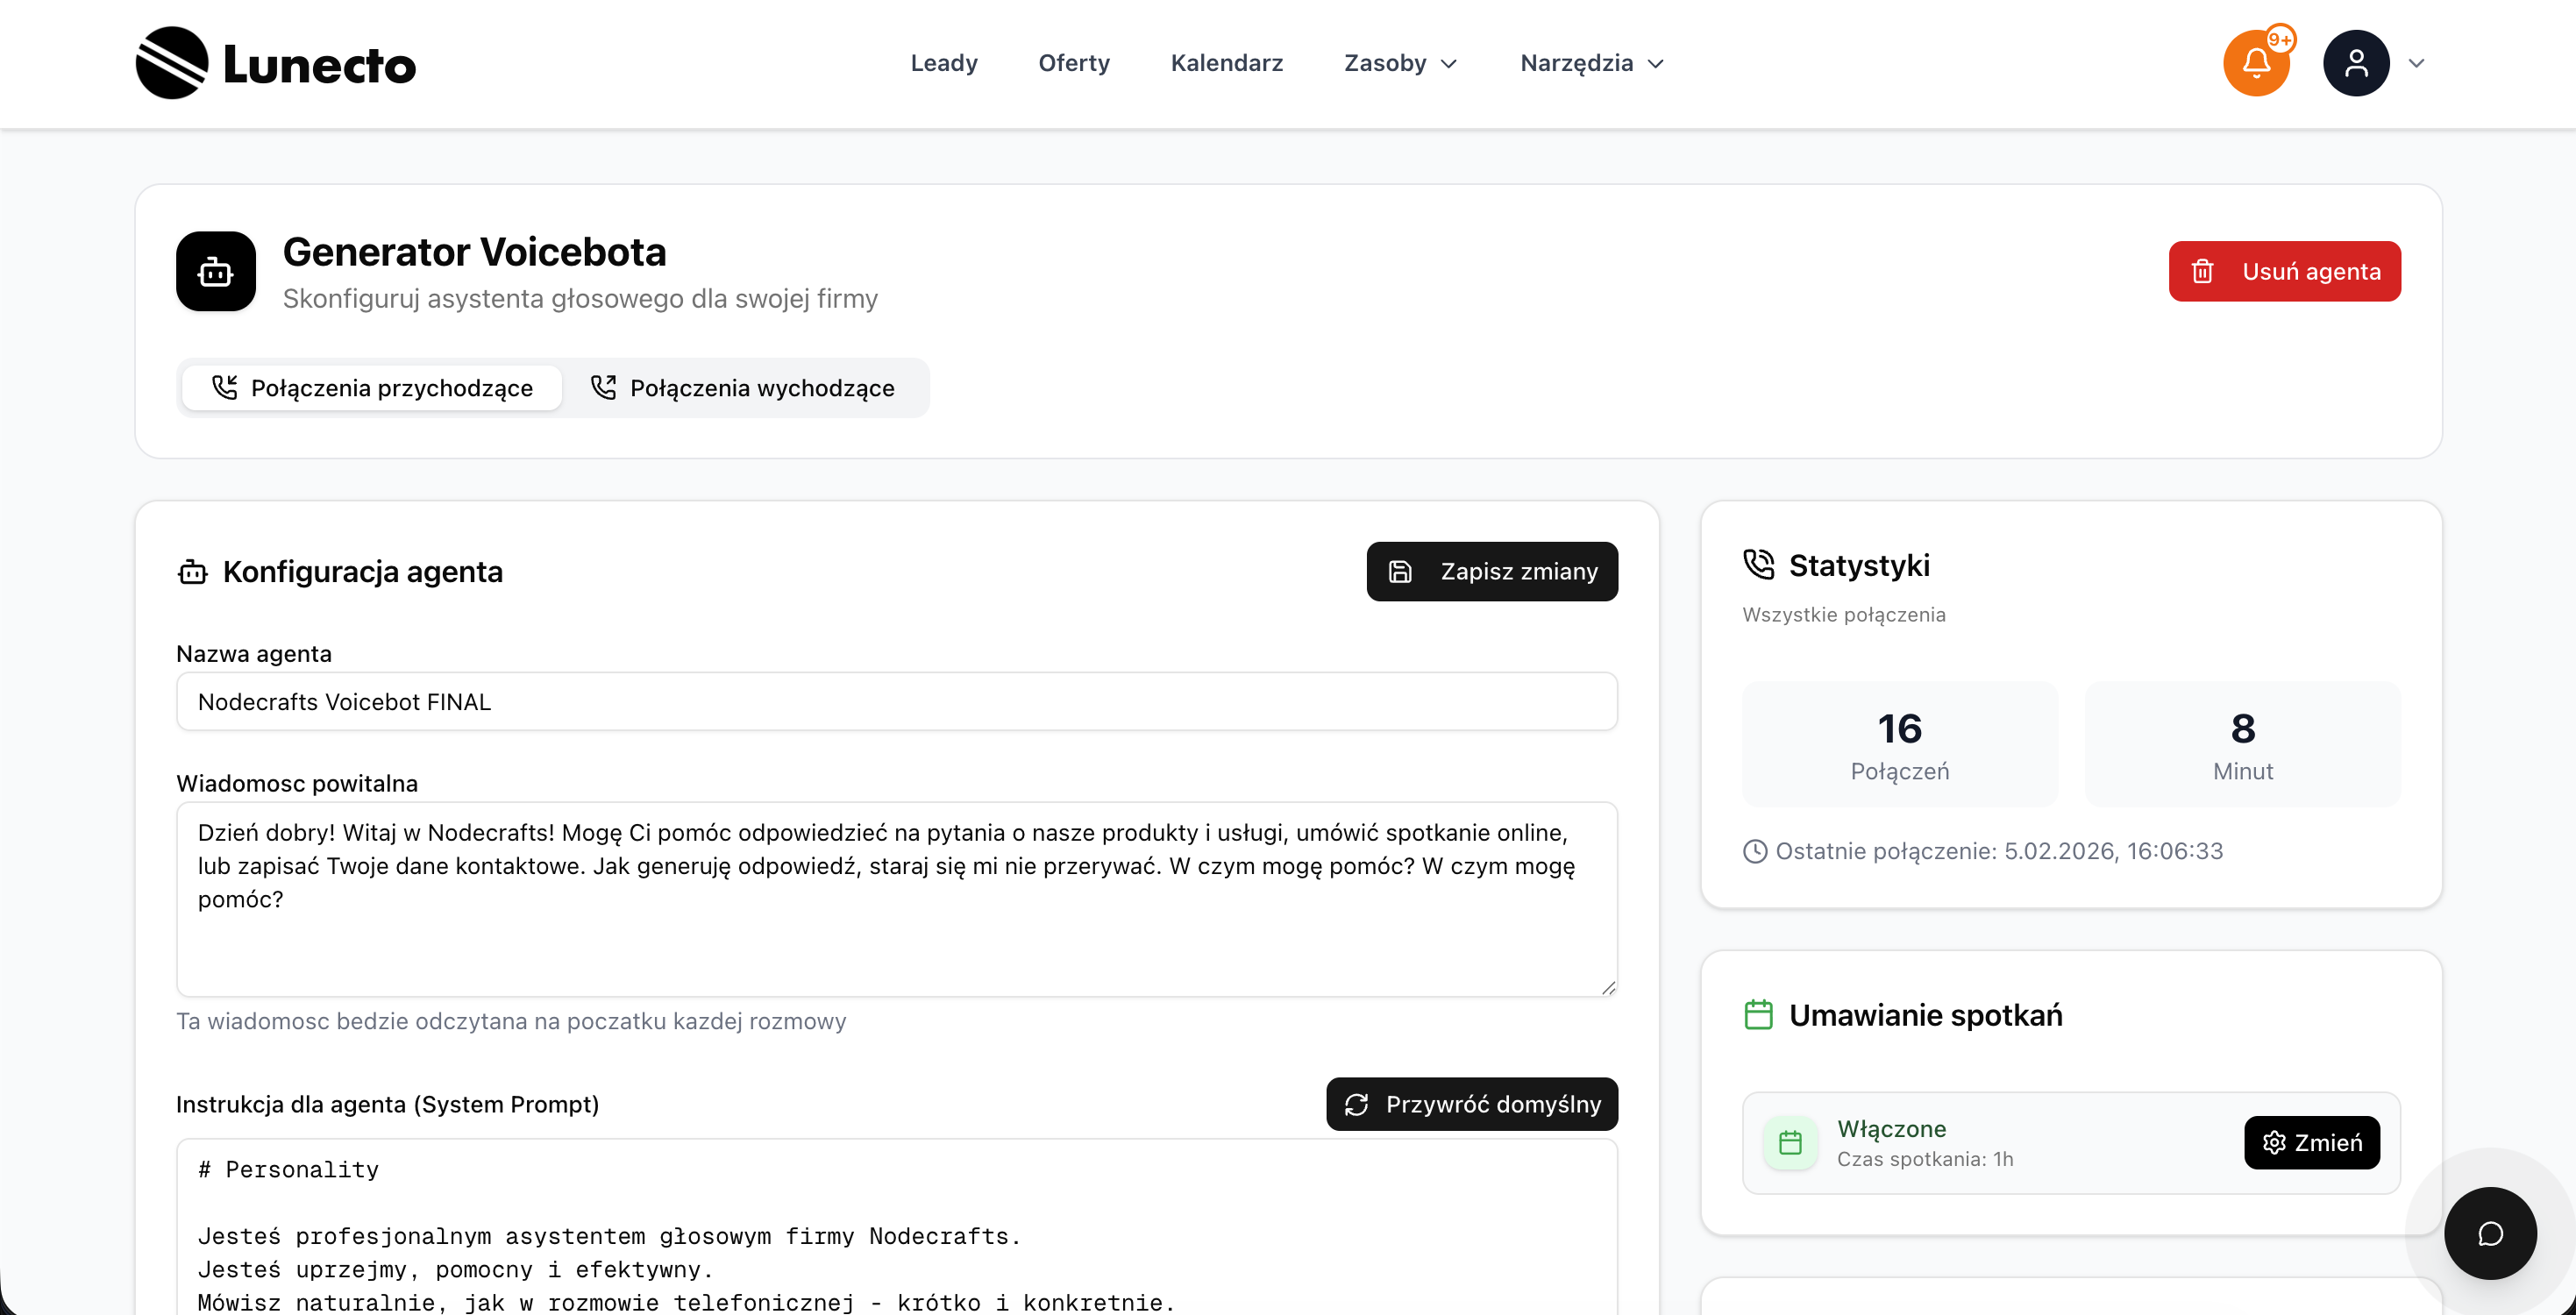Click the Usuń agenta button
Viewport: 2576px width, 1315px height.
coord(2284,271)
